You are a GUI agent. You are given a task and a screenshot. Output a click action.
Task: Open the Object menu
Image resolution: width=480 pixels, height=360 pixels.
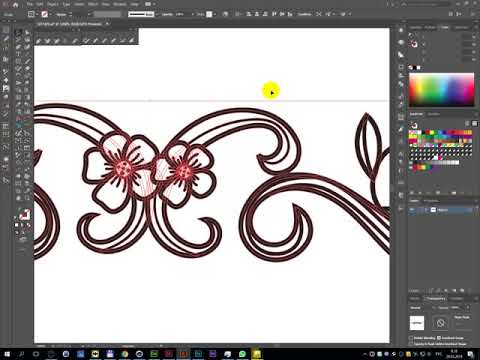coord(53,5)
